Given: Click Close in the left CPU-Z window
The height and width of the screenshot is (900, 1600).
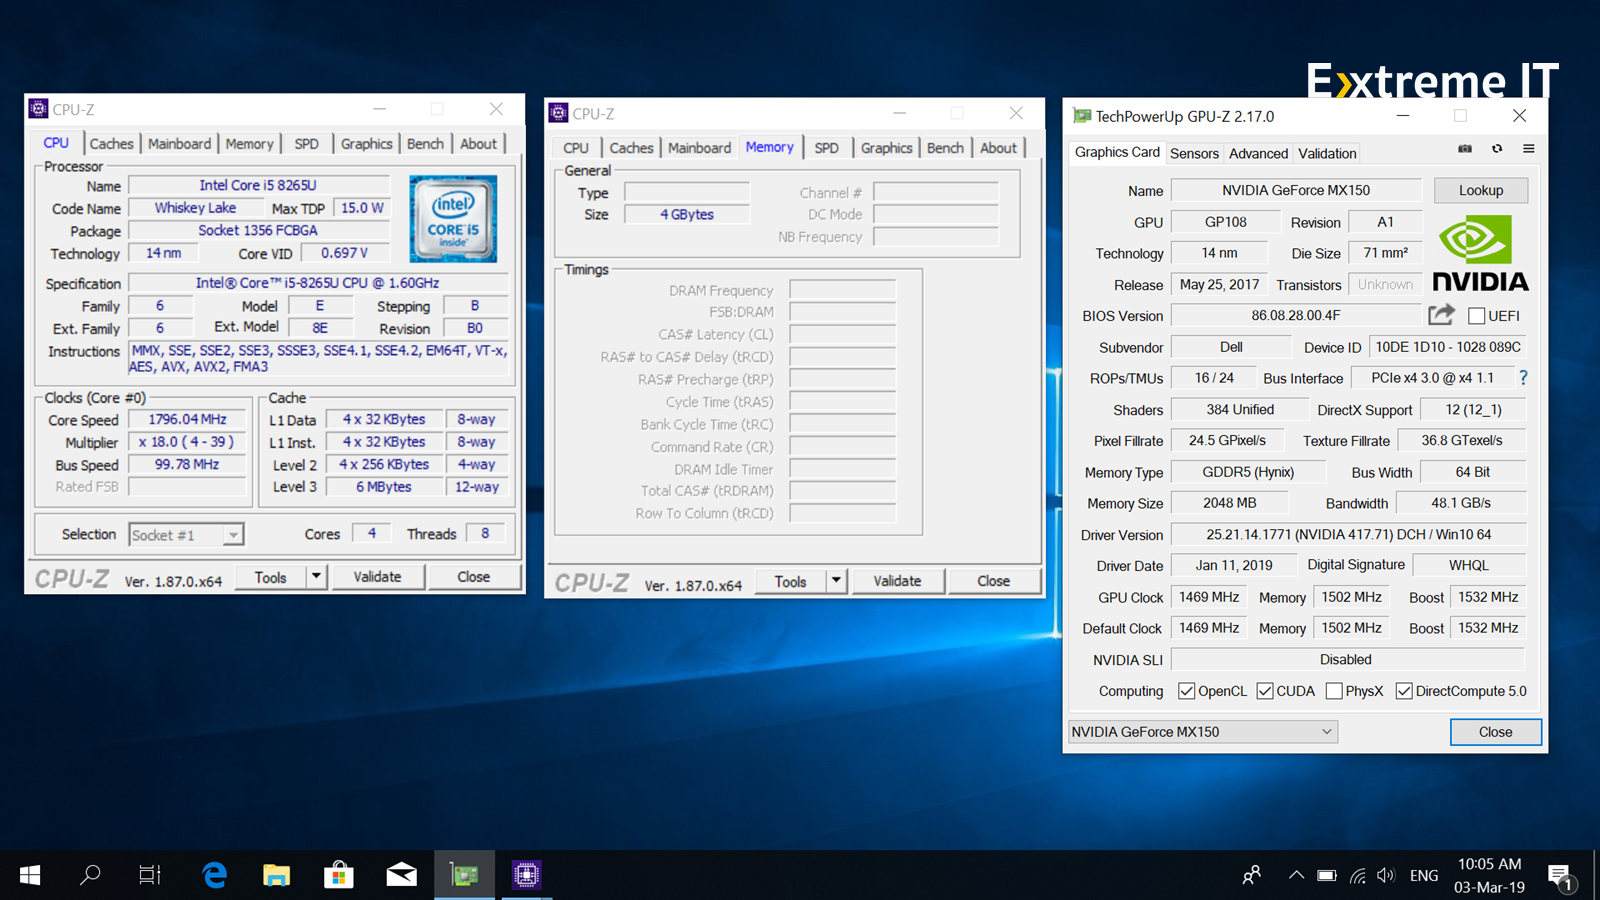Looking at the screenshot, I should pos(474,577).
